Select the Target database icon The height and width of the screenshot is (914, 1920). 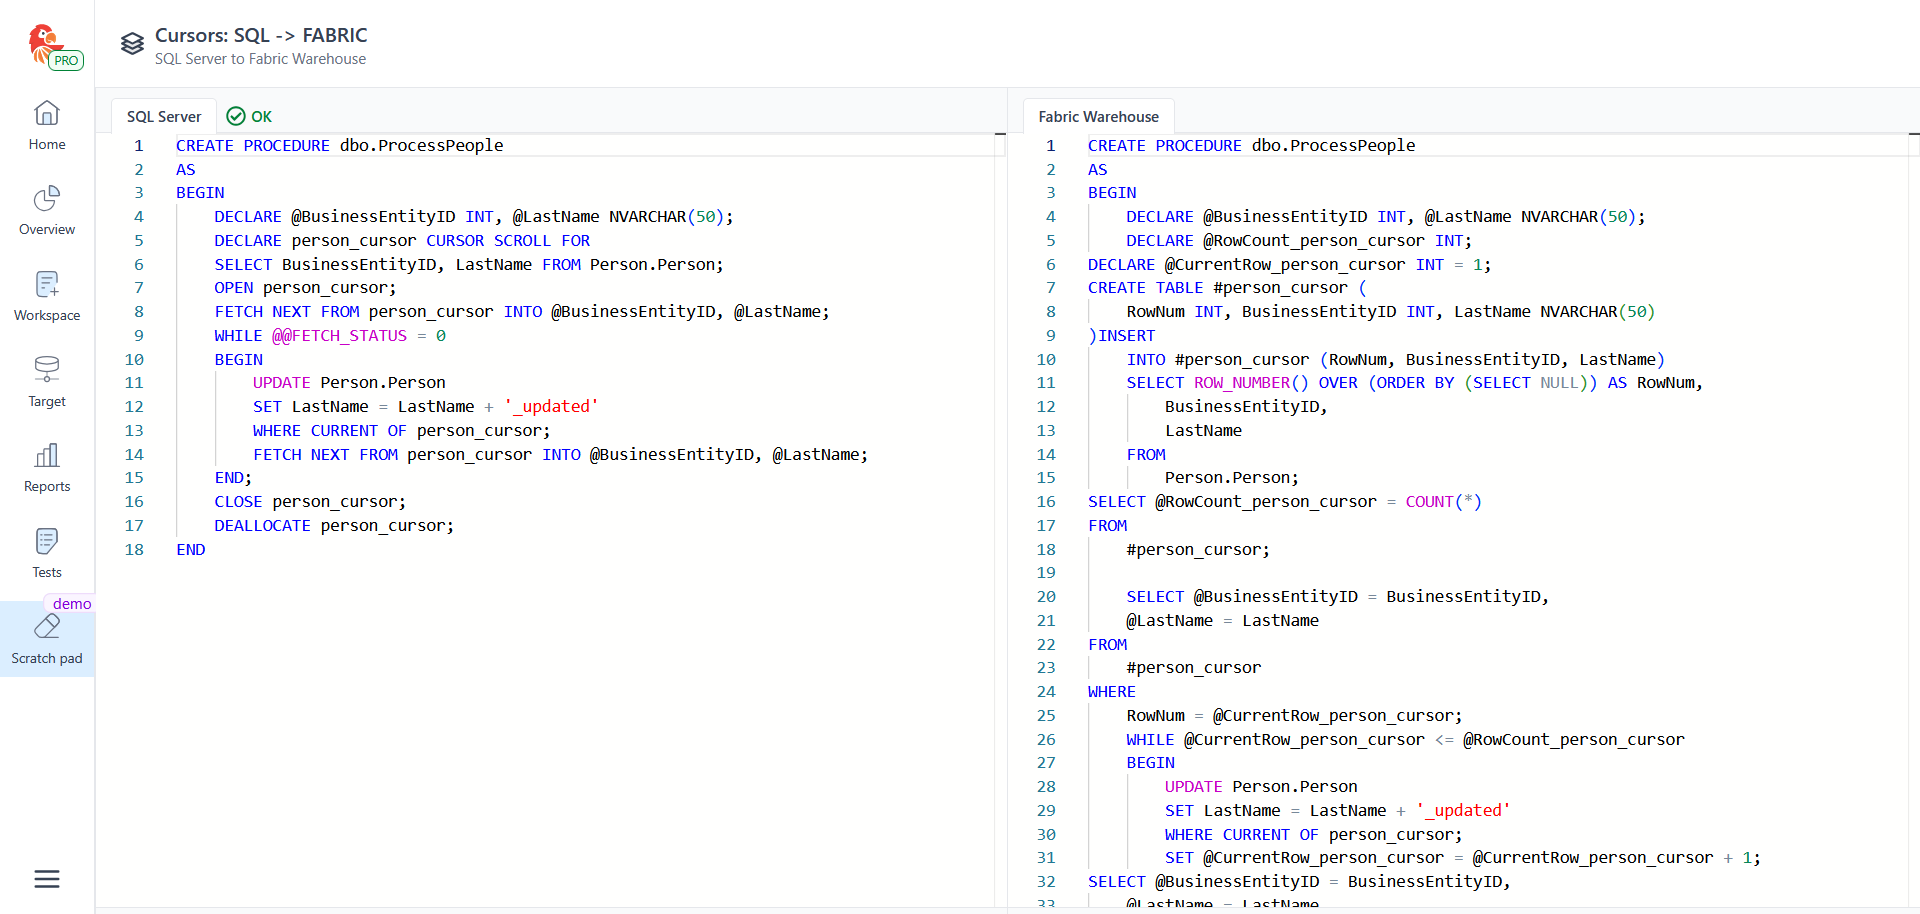tap(47, 370)
